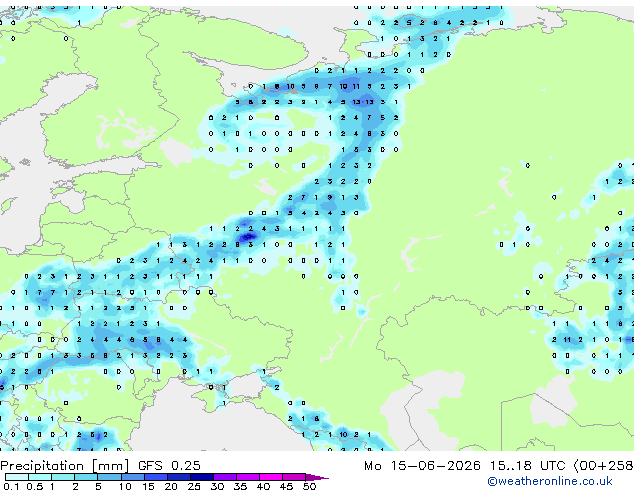Viewport: 634px width, 490px height.
Task: Click the '25' legend scale label
Action: point(194,486)
